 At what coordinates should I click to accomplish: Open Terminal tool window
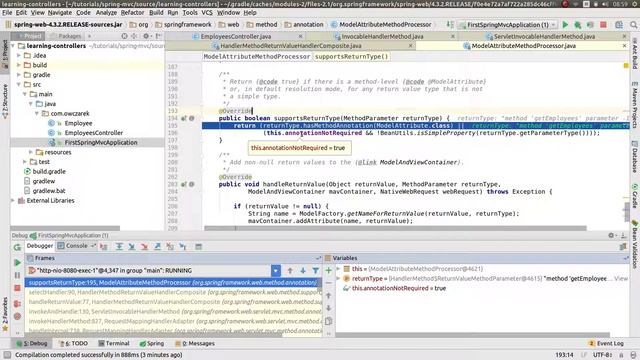coord(113,344)
